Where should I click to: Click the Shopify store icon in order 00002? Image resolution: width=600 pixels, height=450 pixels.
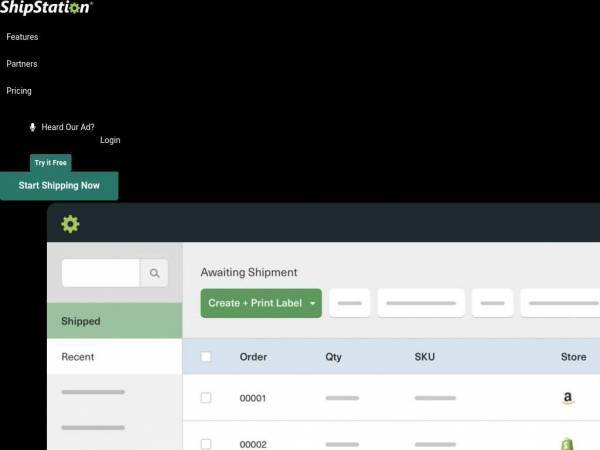567,444
